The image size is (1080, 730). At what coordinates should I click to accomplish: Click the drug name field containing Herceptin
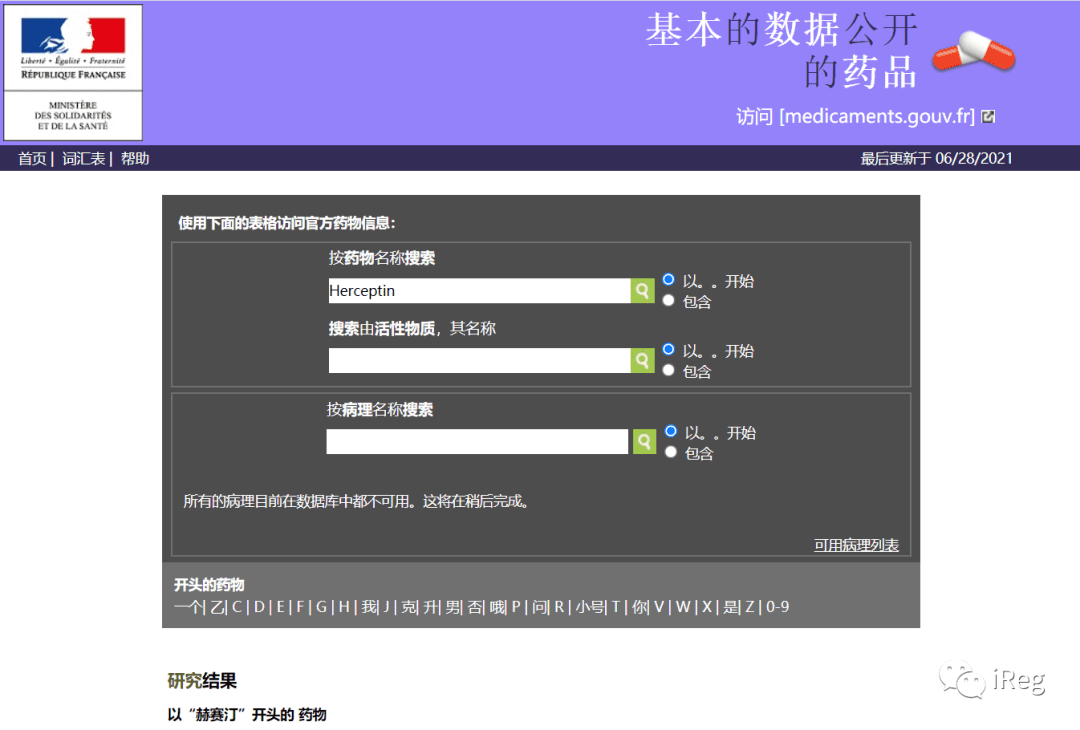pos(479,291)
